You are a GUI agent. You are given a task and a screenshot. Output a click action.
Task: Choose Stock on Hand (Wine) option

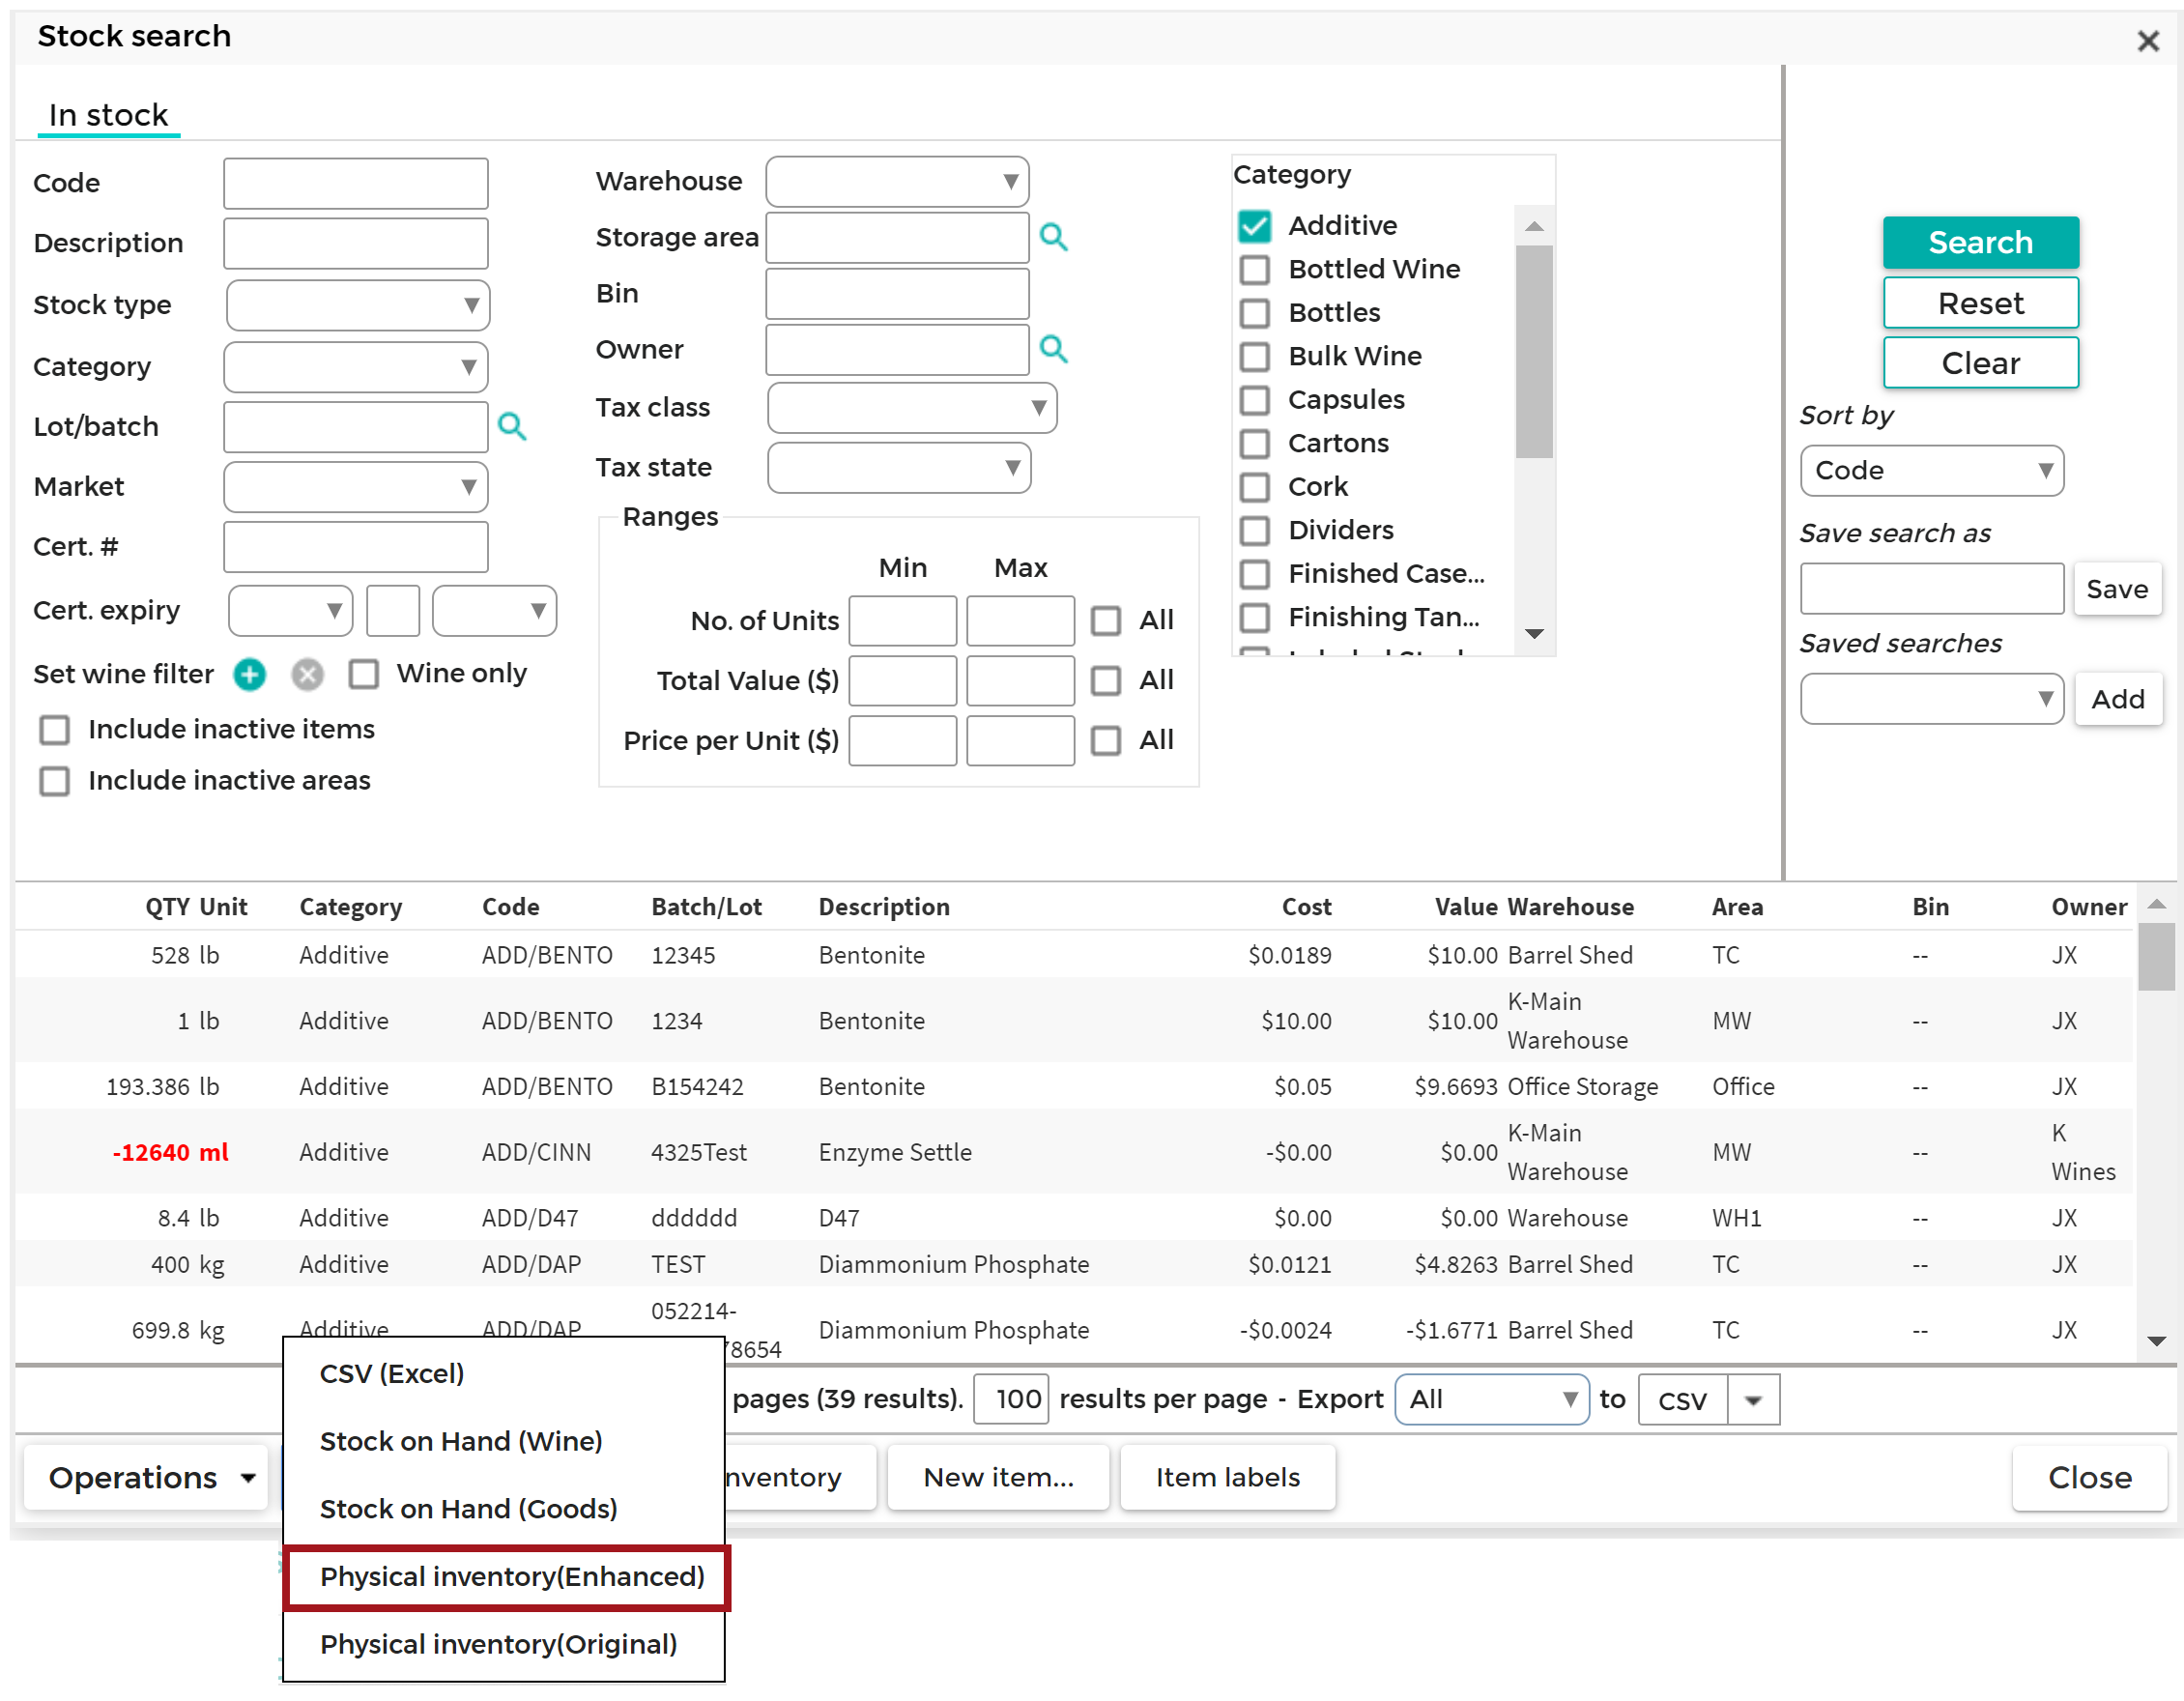pyautogui.click(x=461, y=1442)
